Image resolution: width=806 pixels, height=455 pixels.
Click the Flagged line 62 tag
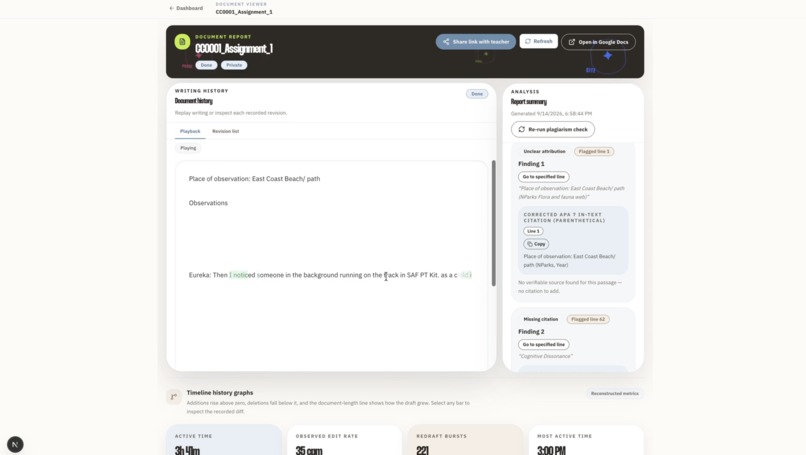[588, 319]
